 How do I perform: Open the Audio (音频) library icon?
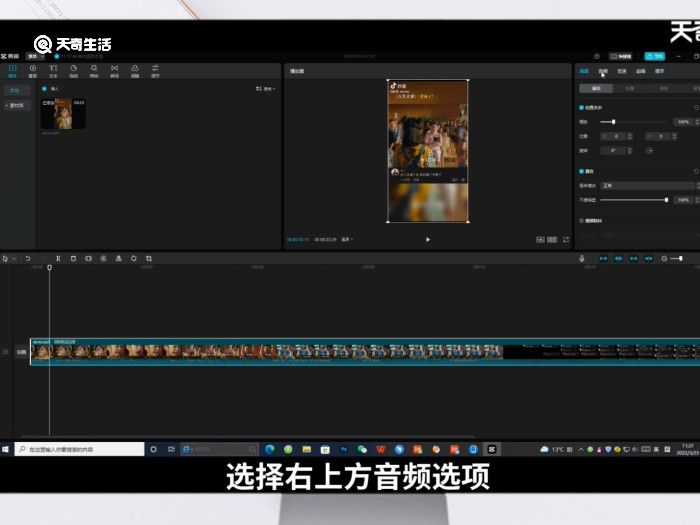(x=33, y=71)
